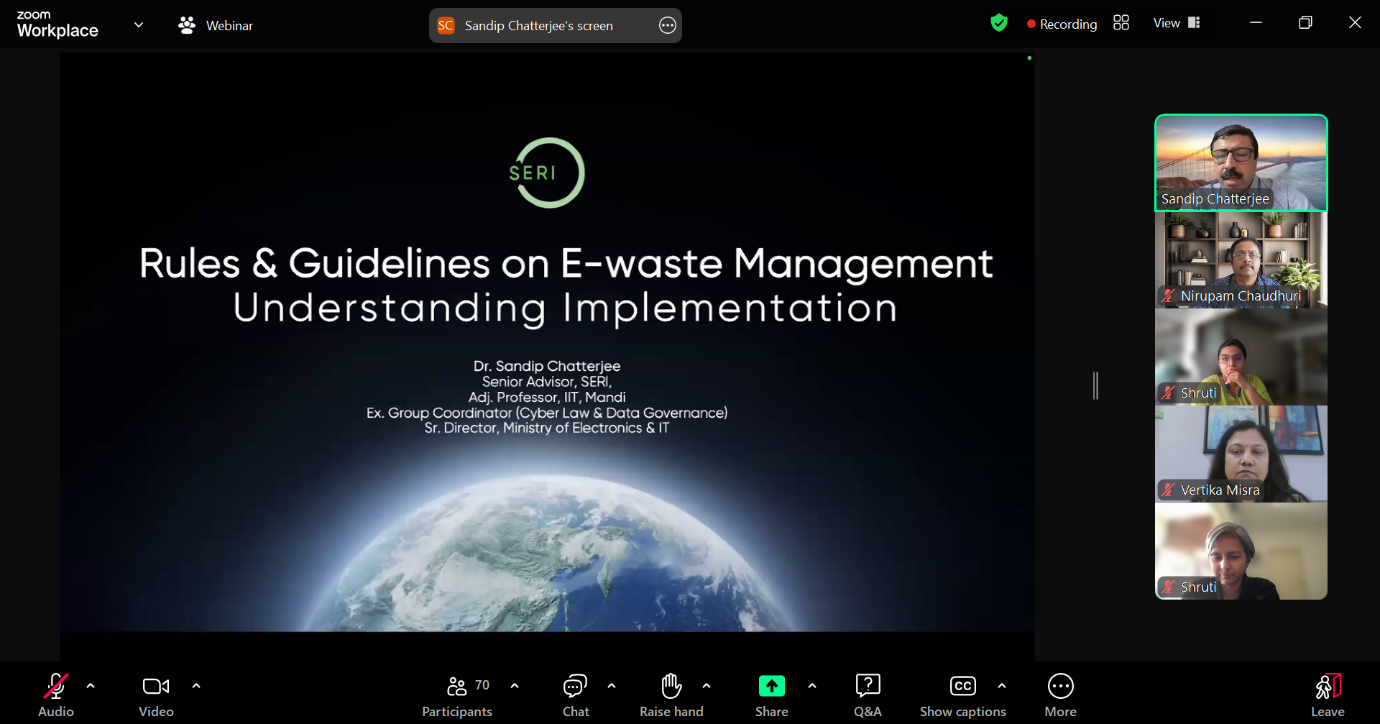
Task: Expand the Show captions options caret
Action: click(x=1002, y=686)
